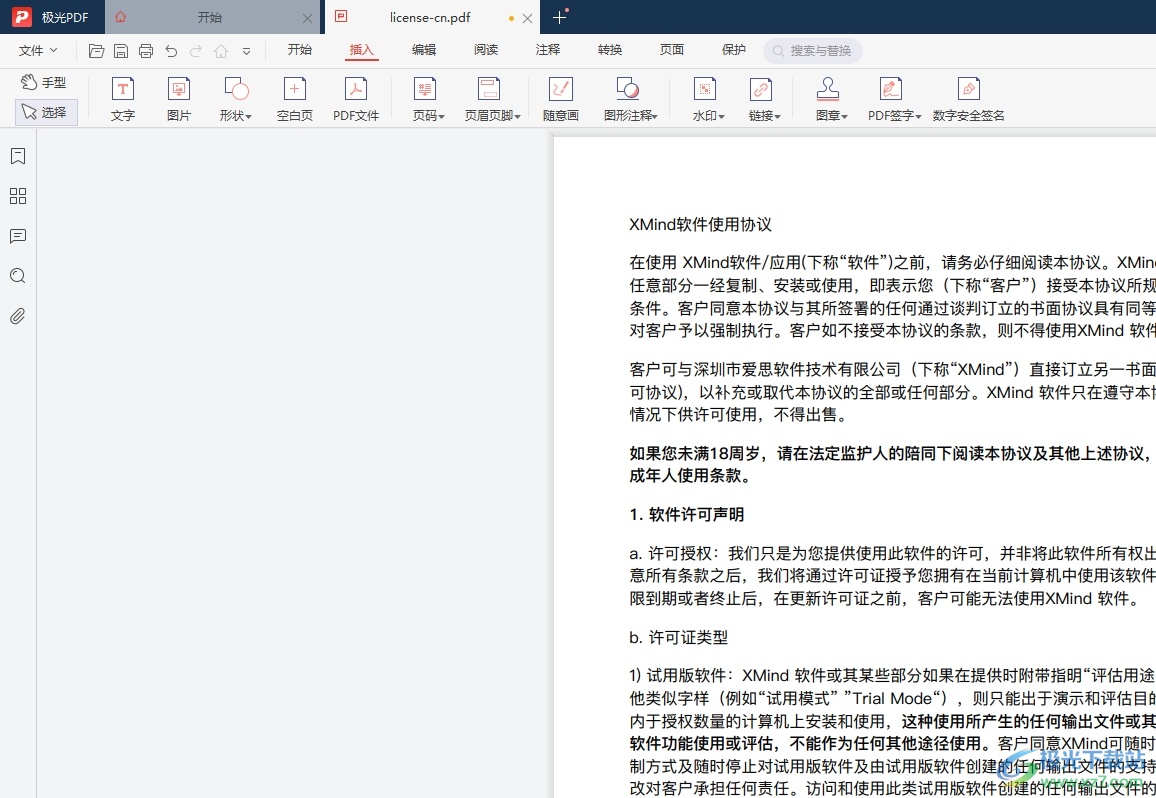Click the save document icon
This screenshot has height=798, width=1156.
tap(121, 51)
